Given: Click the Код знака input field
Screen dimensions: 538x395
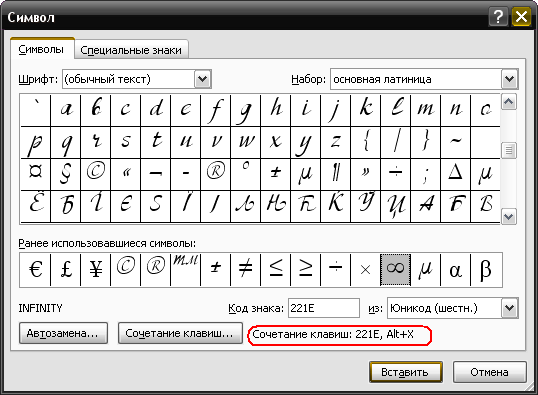Looking at the screenshot, I should [324, 308].
